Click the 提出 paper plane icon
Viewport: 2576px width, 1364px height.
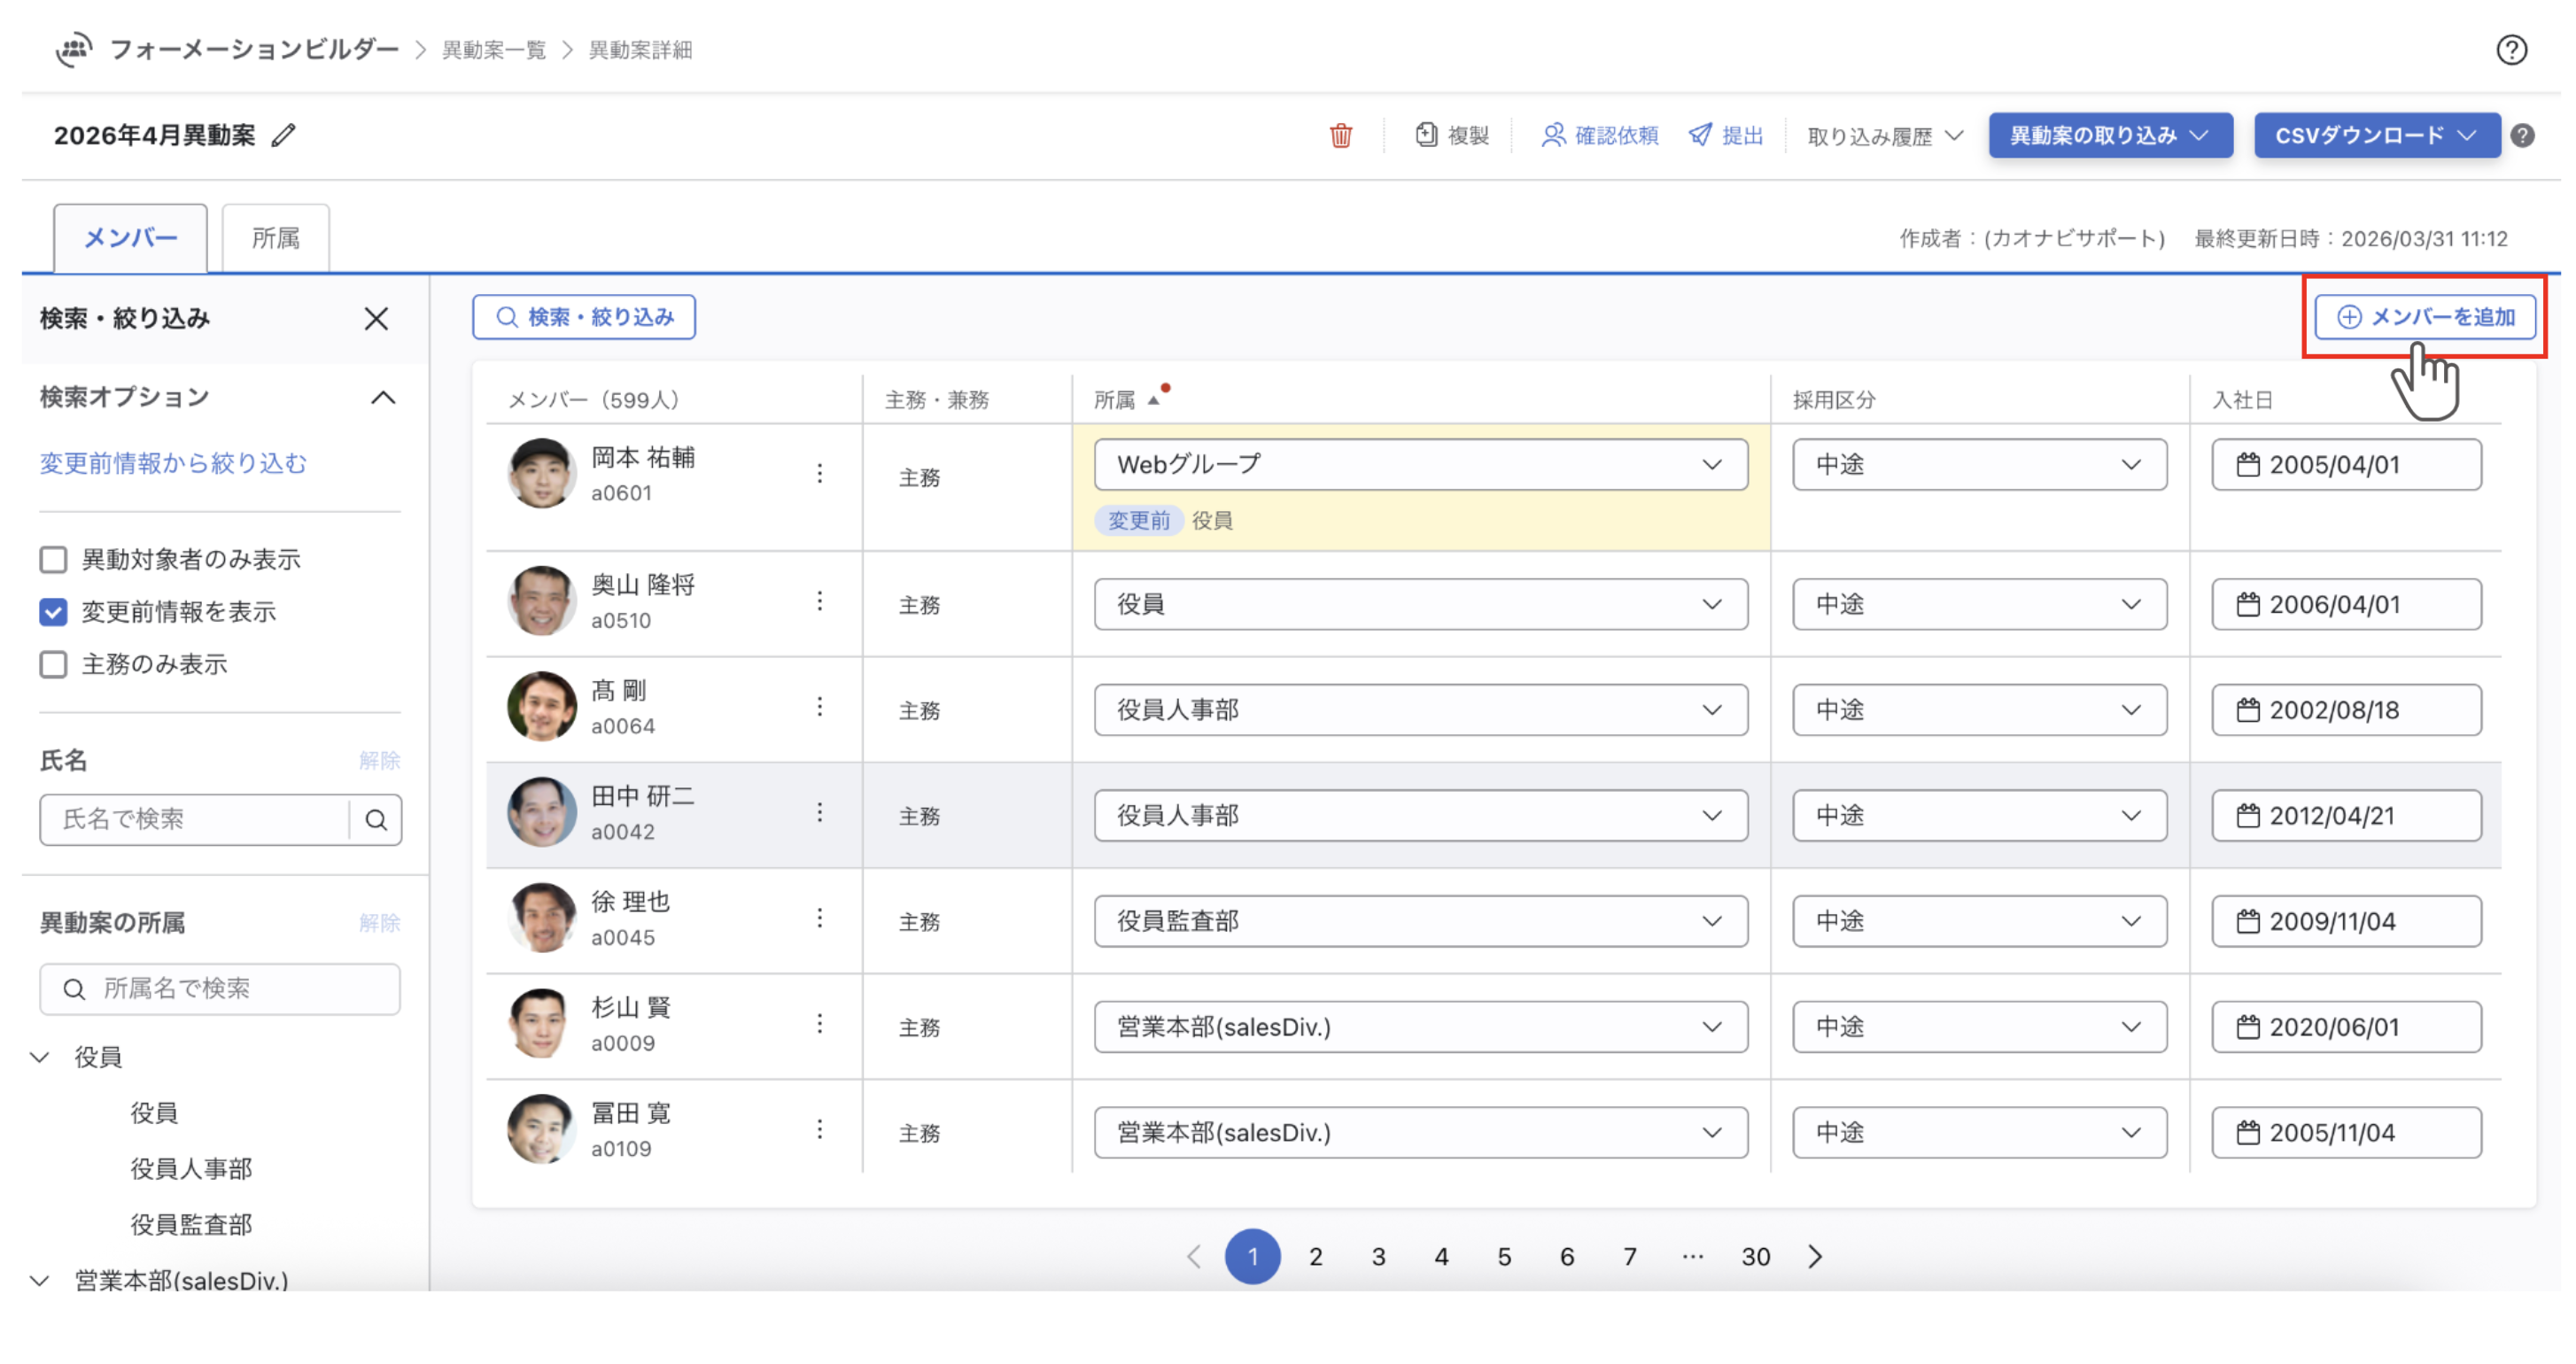[x=1699, y=135]
